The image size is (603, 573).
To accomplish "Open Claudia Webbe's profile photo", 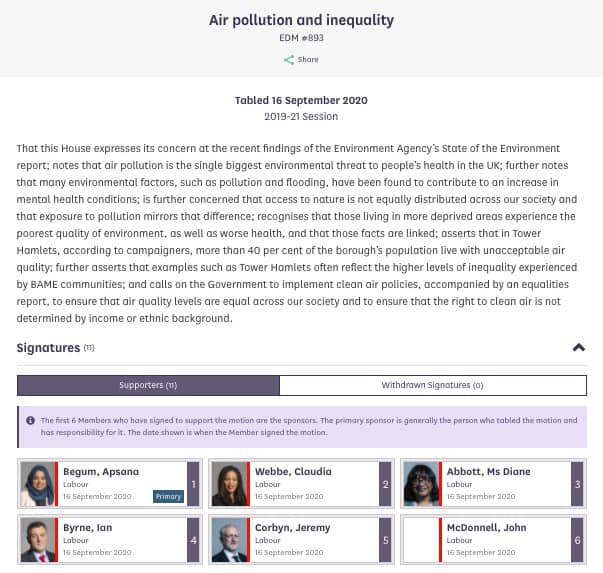I will [229, 484].
